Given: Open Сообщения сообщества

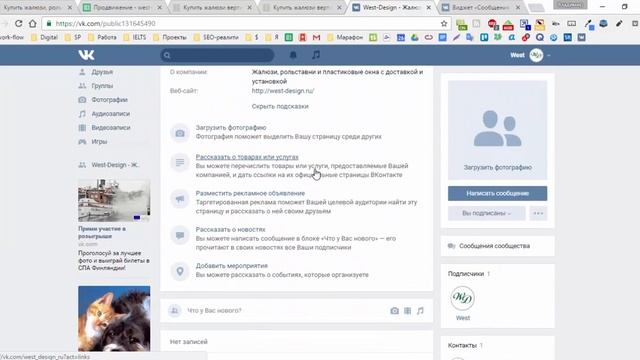Looking at the screenshot, I should 494,246.
